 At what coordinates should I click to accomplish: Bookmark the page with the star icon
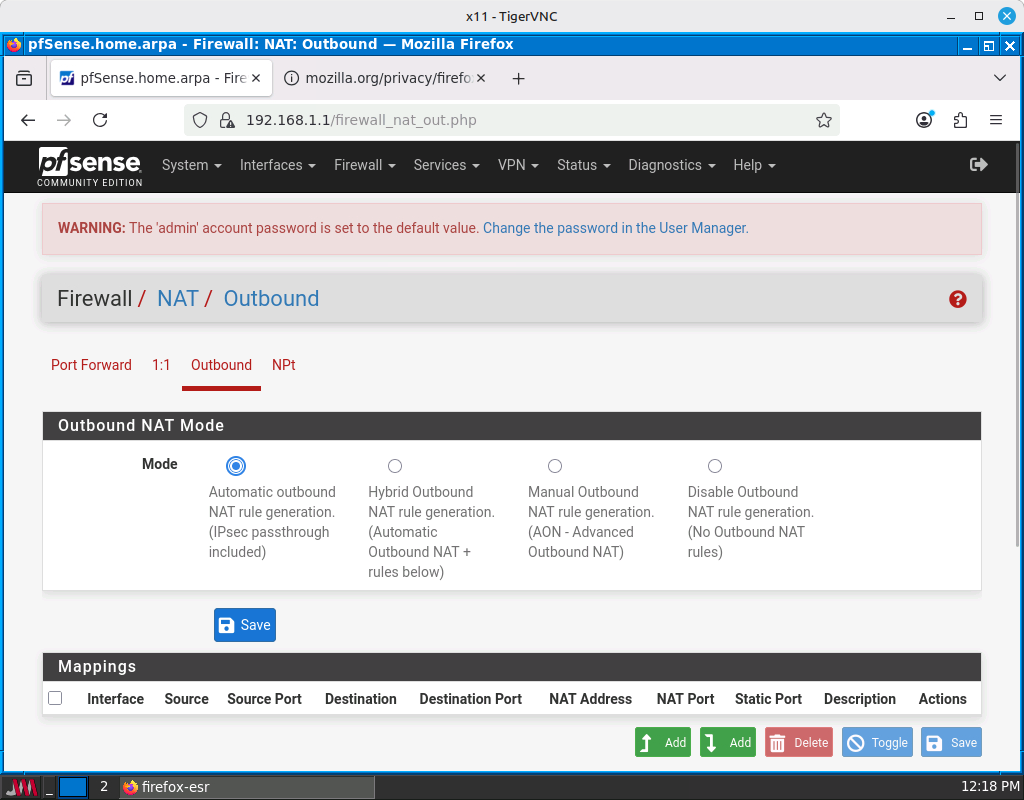click(x=824, y=119)
